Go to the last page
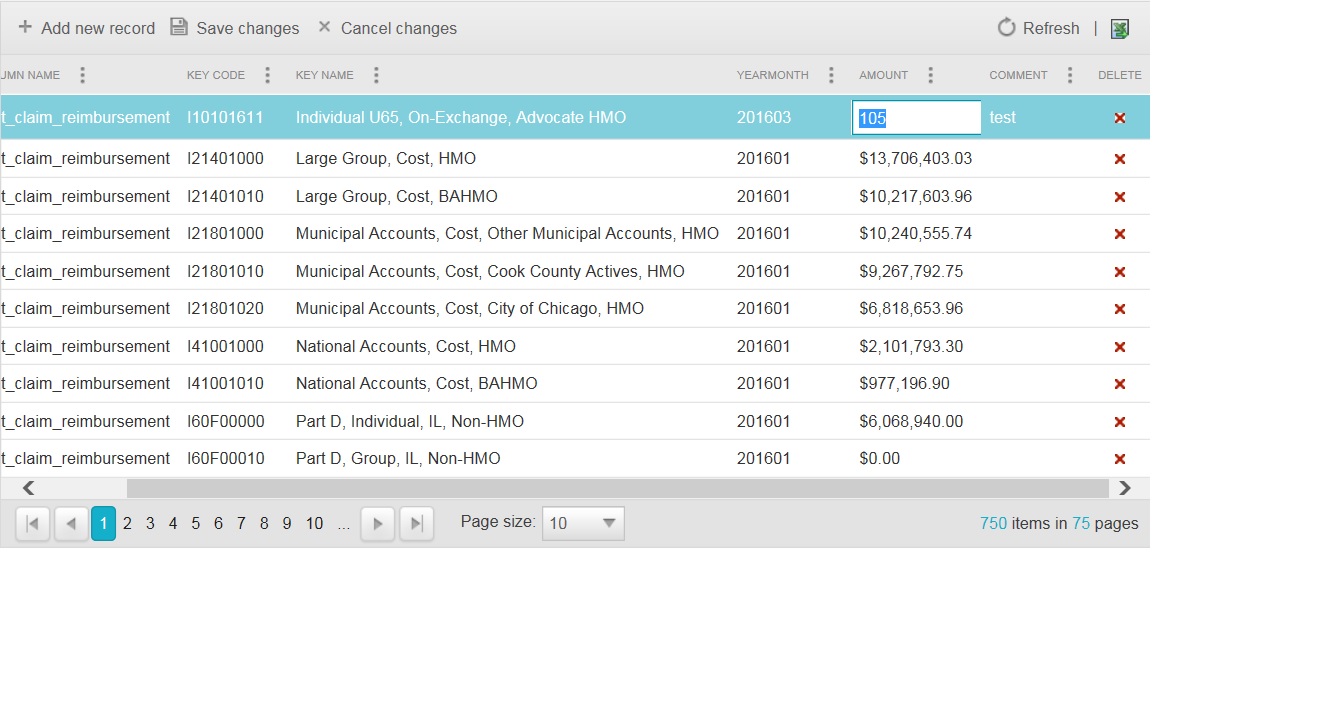This screenshot has height=726, width=1317. (416, 524)
